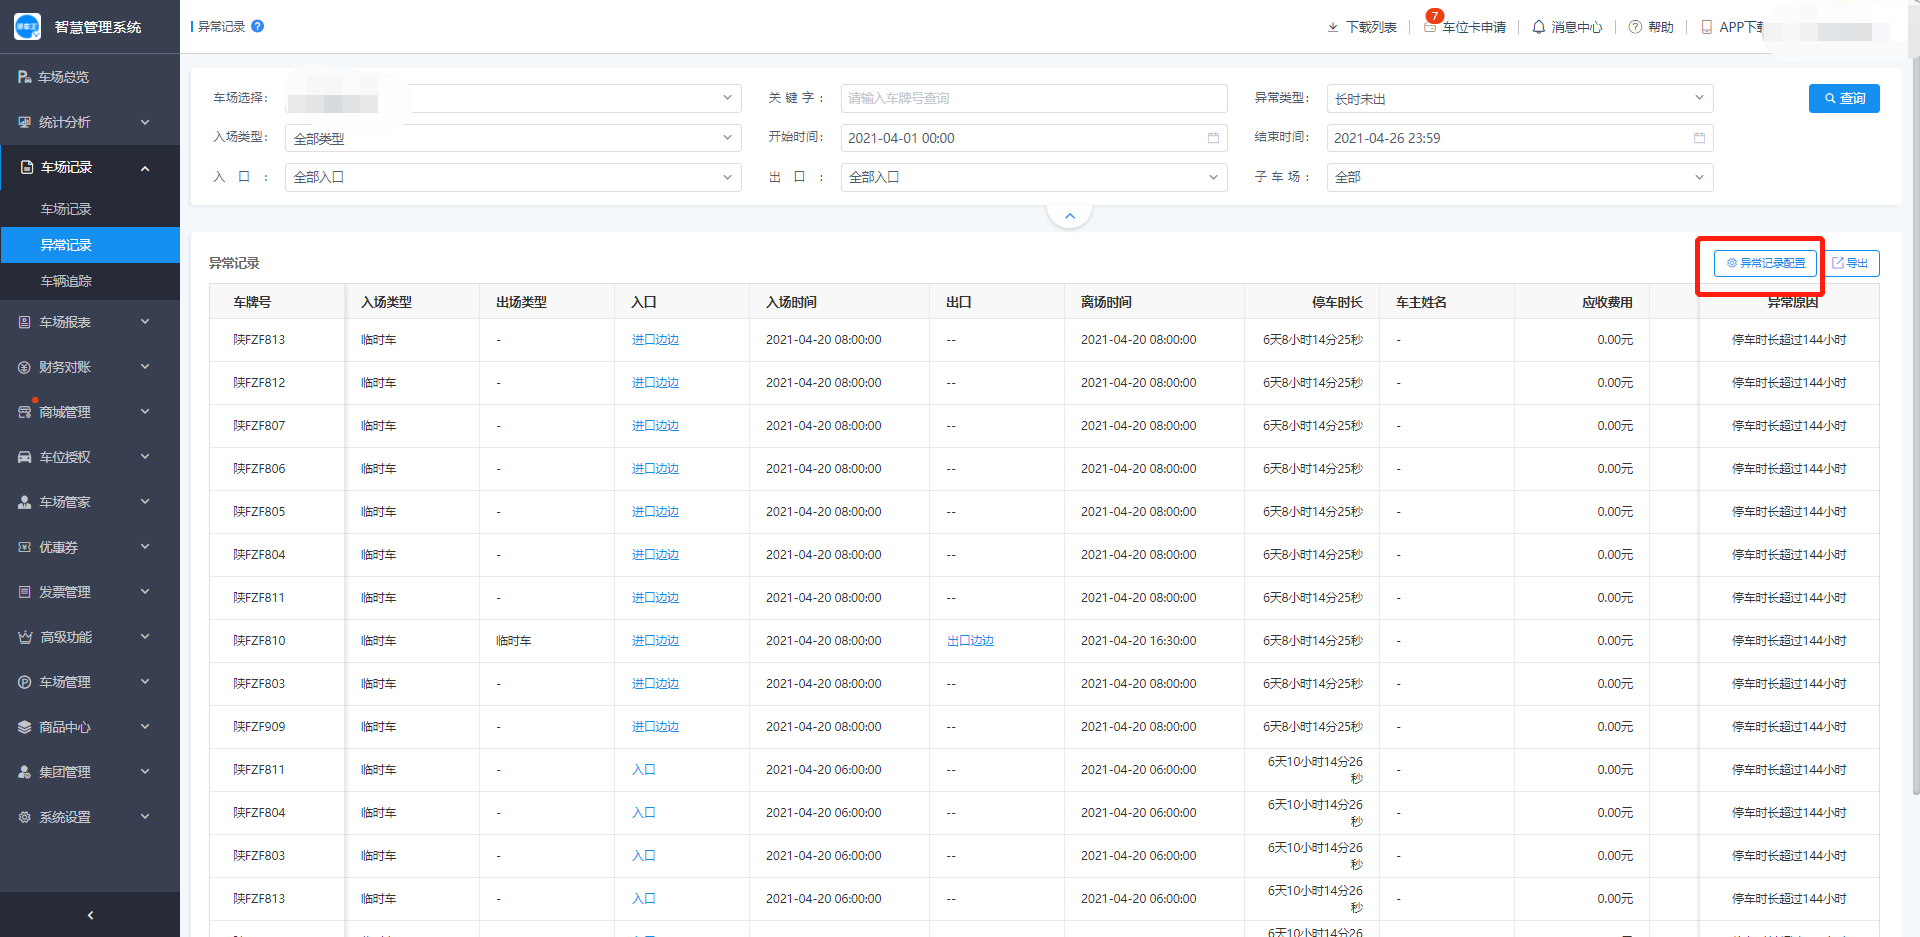Click the 关键字 license plate search field
The height and width of the screenshot is (937, 1920).
(1033, 98)
